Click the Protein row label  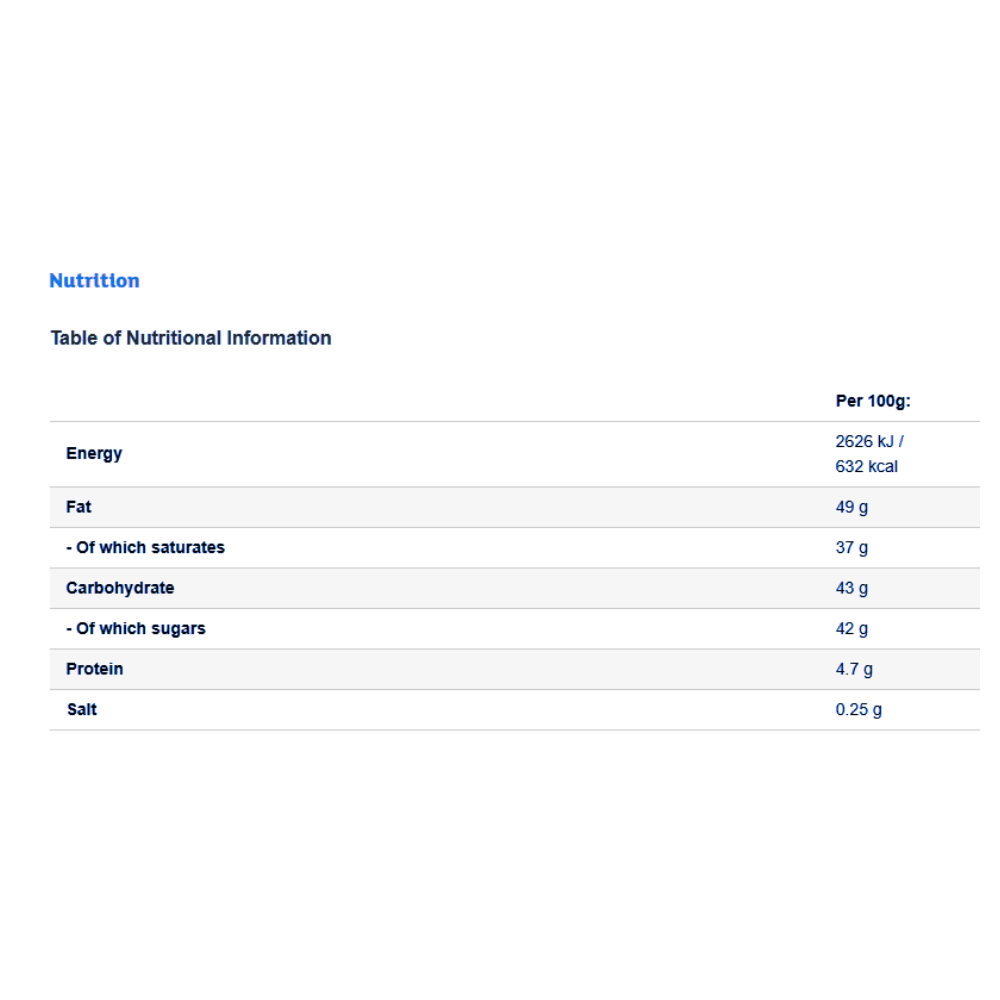(94, 669)
